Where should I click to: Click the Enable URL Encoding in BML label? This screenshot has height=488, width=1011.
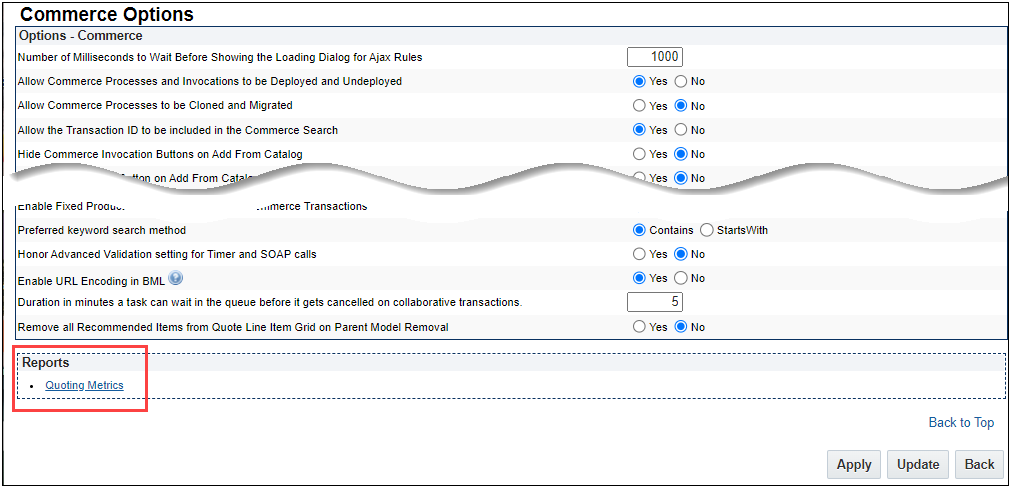coord(91,281)
